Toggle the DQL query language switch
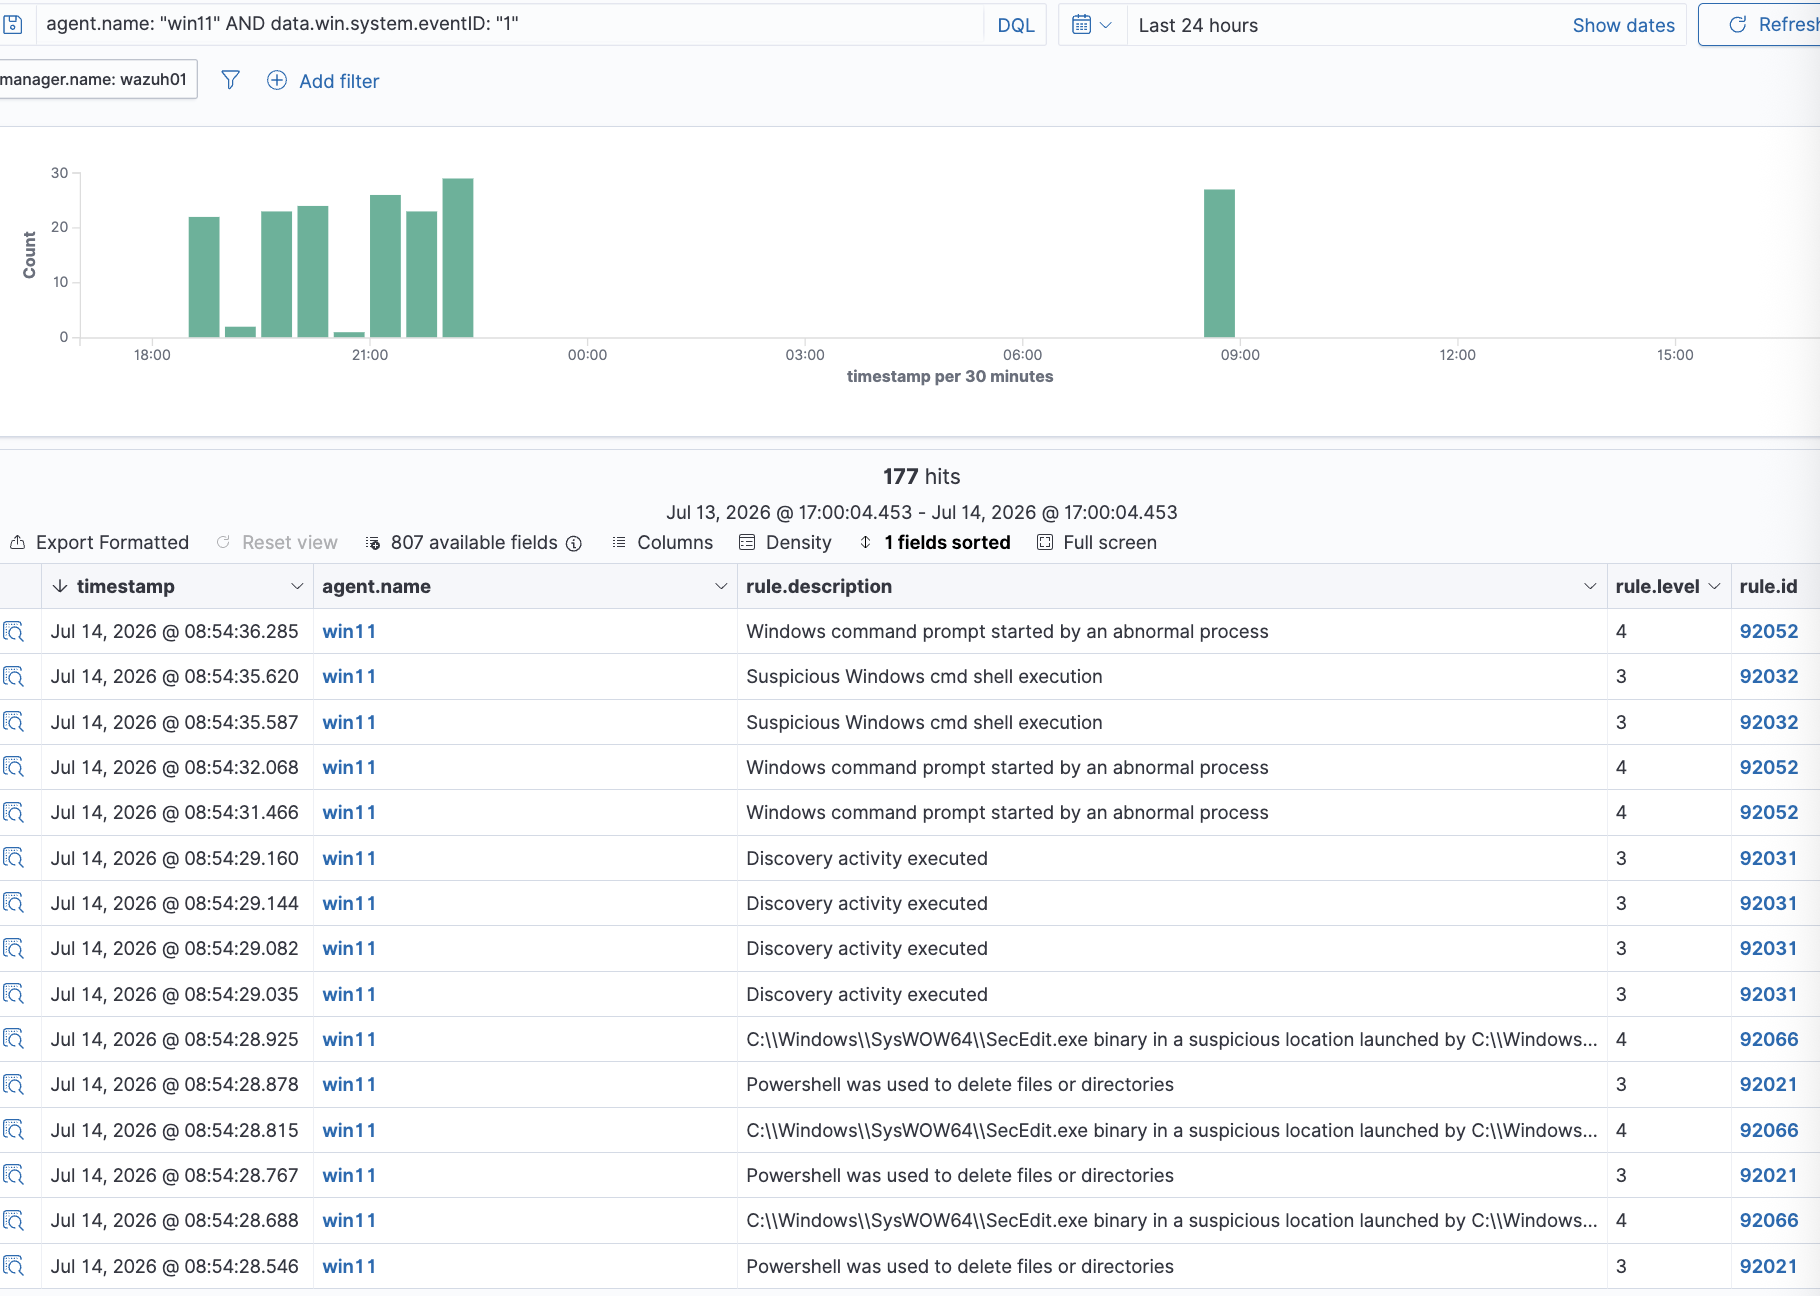 (x=1015, y=25)
